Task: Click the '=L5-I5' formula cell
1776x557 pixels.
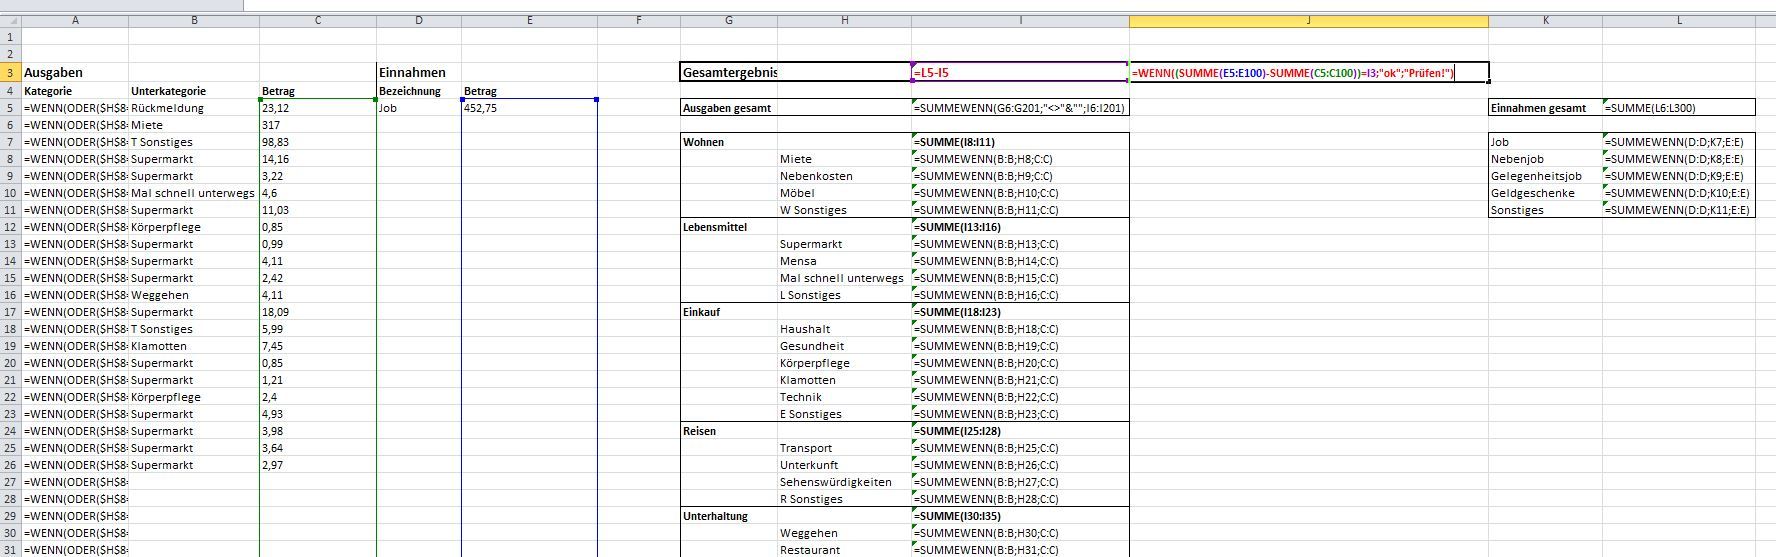Action: tap(1020, 72)
